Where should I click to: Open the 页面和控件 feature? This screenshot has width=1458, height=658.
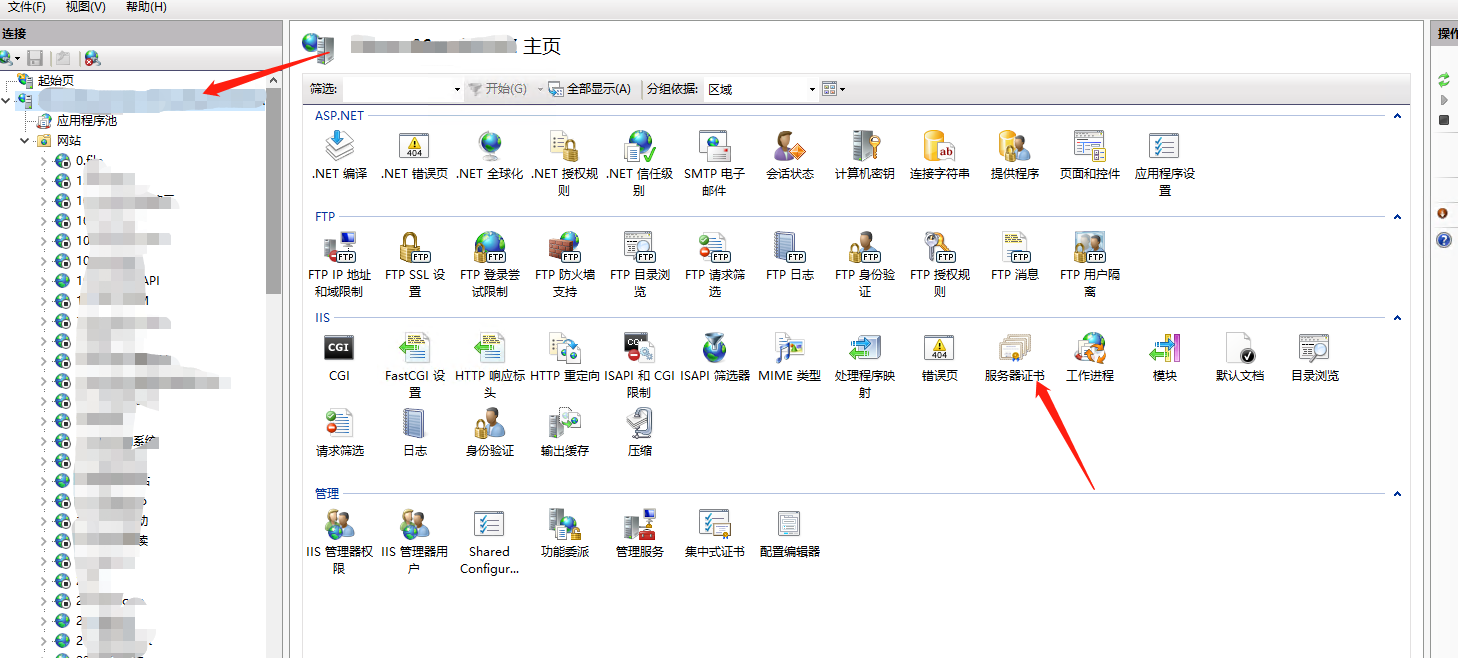(x=1090, y=156)
